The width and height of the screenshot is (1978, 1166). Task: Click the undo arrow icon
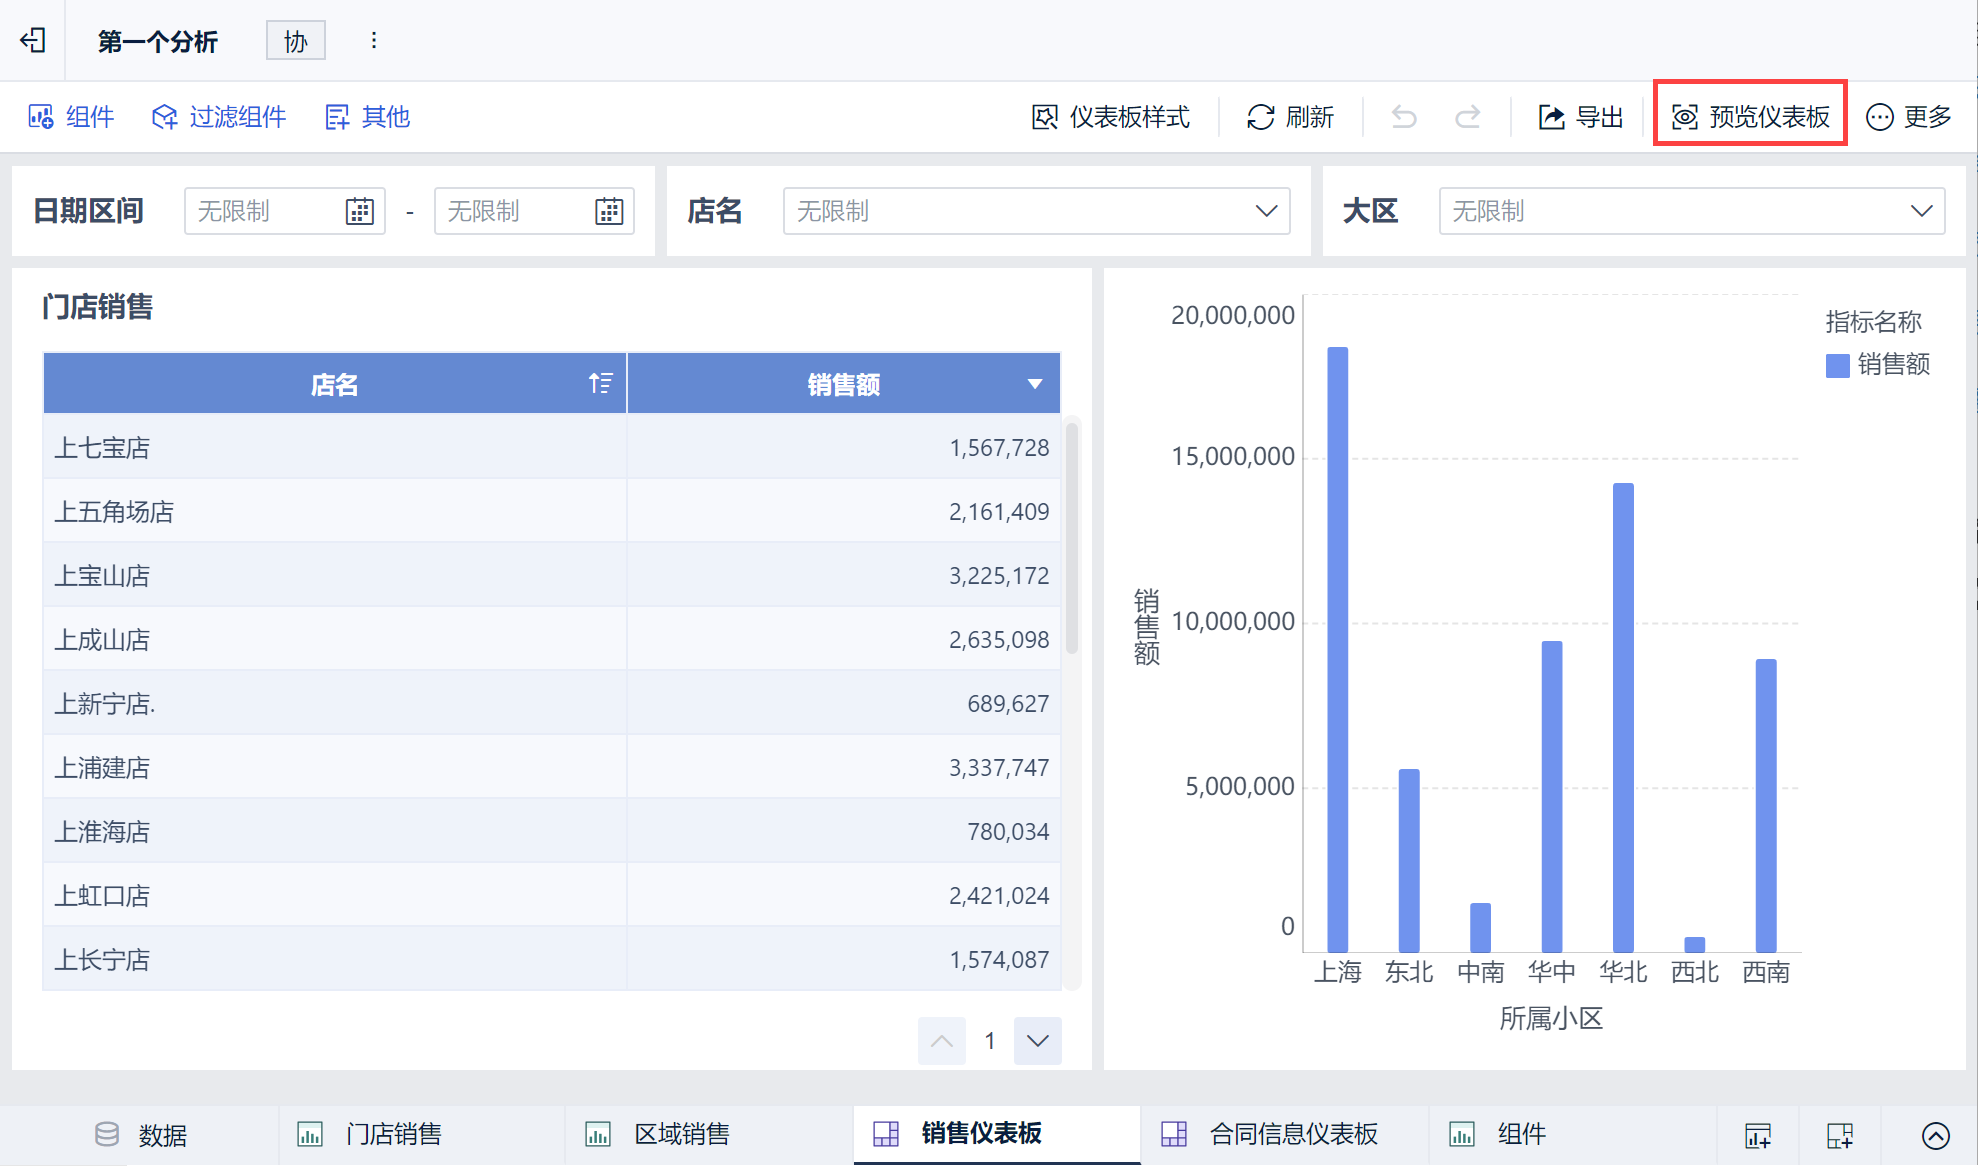[1404, 117]
